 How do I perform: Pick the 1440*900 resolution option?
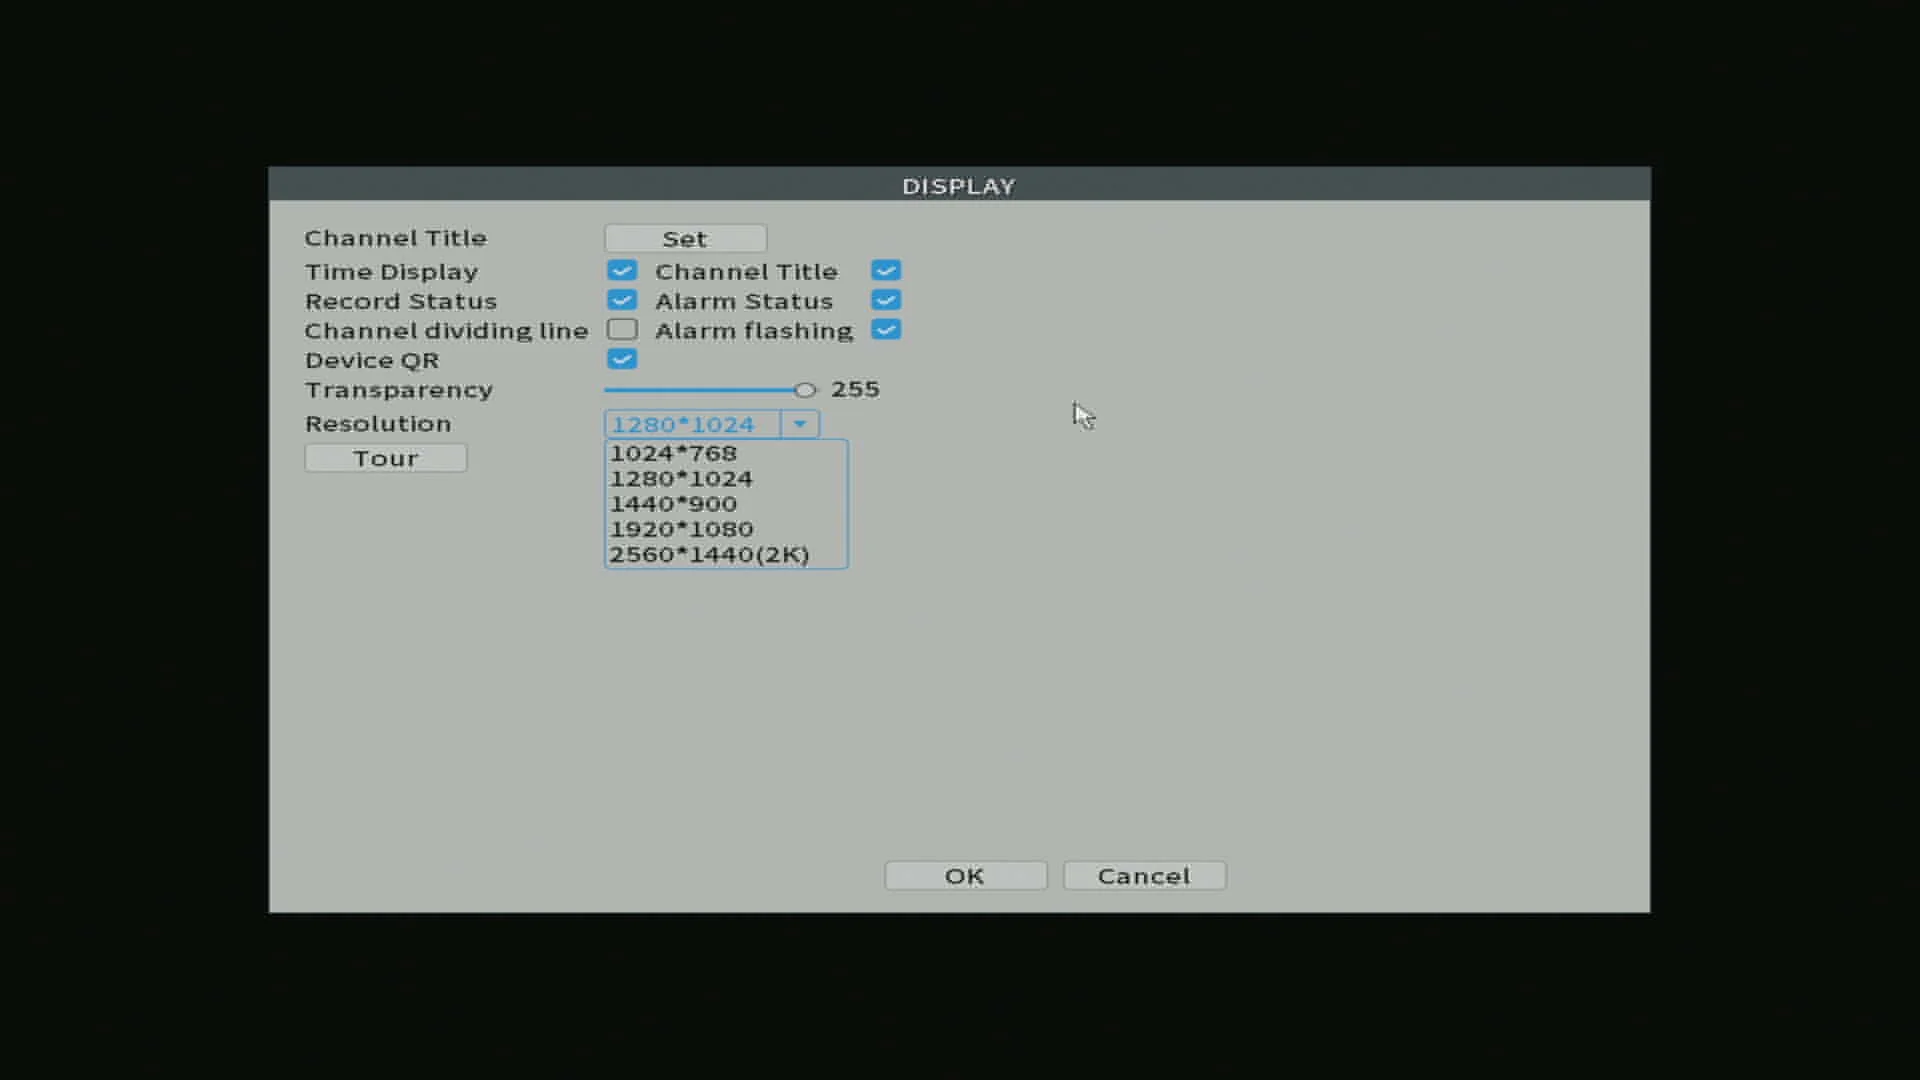[x=673, y=504]
